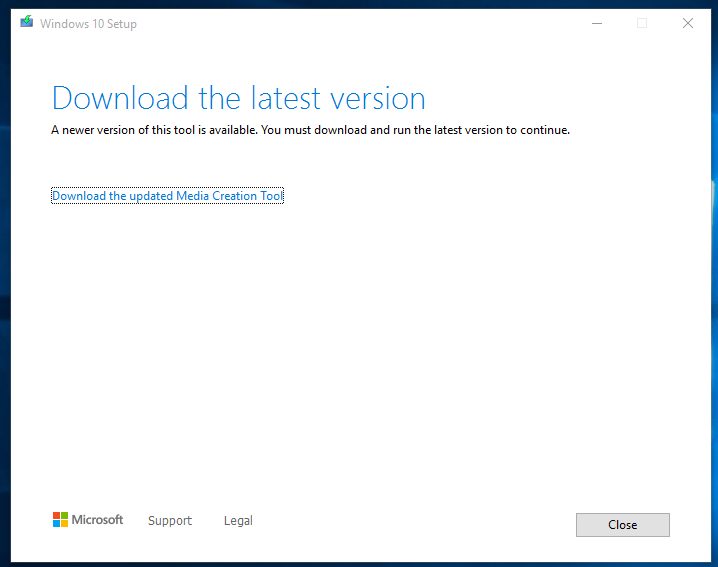Screen dimensions: 718x567
Task: Click the Windows 10 Setup title bar icon
Action: [27, 22]
